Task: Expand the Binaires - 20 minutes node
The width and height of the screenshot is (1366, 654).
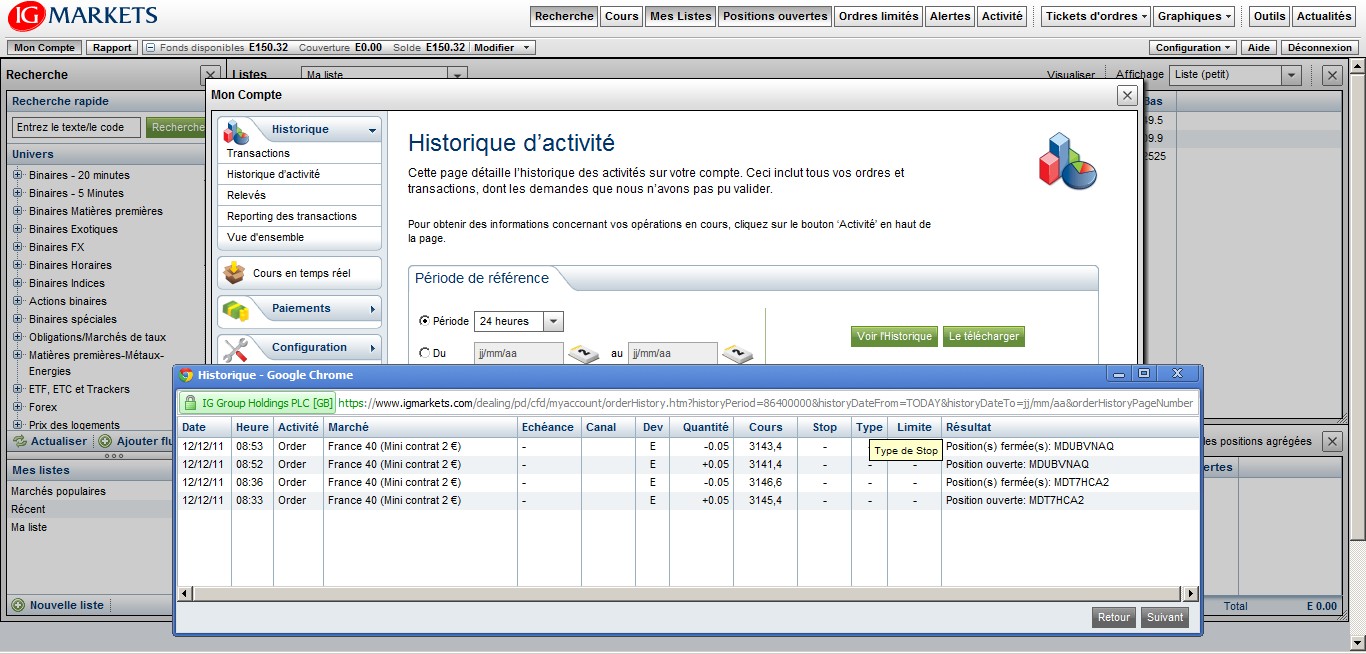Action: 18,175
